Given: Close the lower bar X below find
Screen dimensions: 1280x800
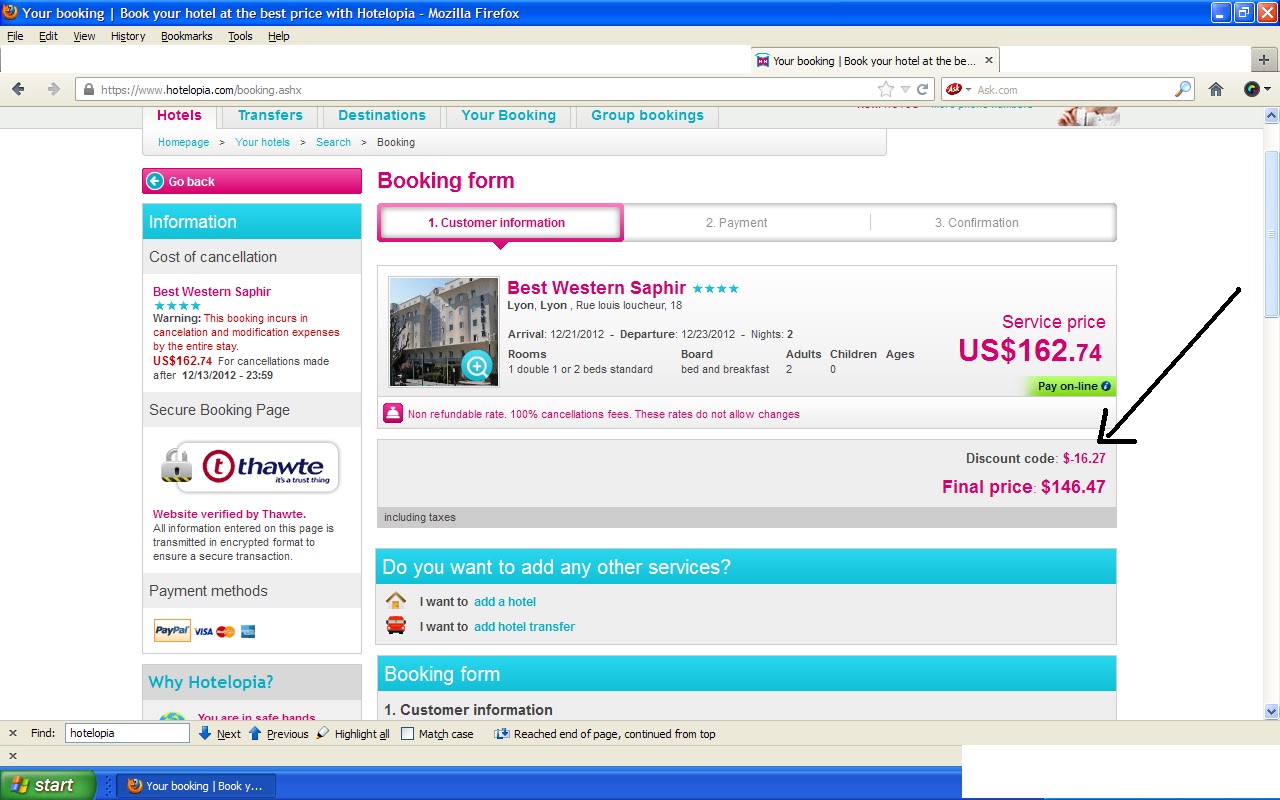Looking at the screenshot, I should tap(13, 756).
